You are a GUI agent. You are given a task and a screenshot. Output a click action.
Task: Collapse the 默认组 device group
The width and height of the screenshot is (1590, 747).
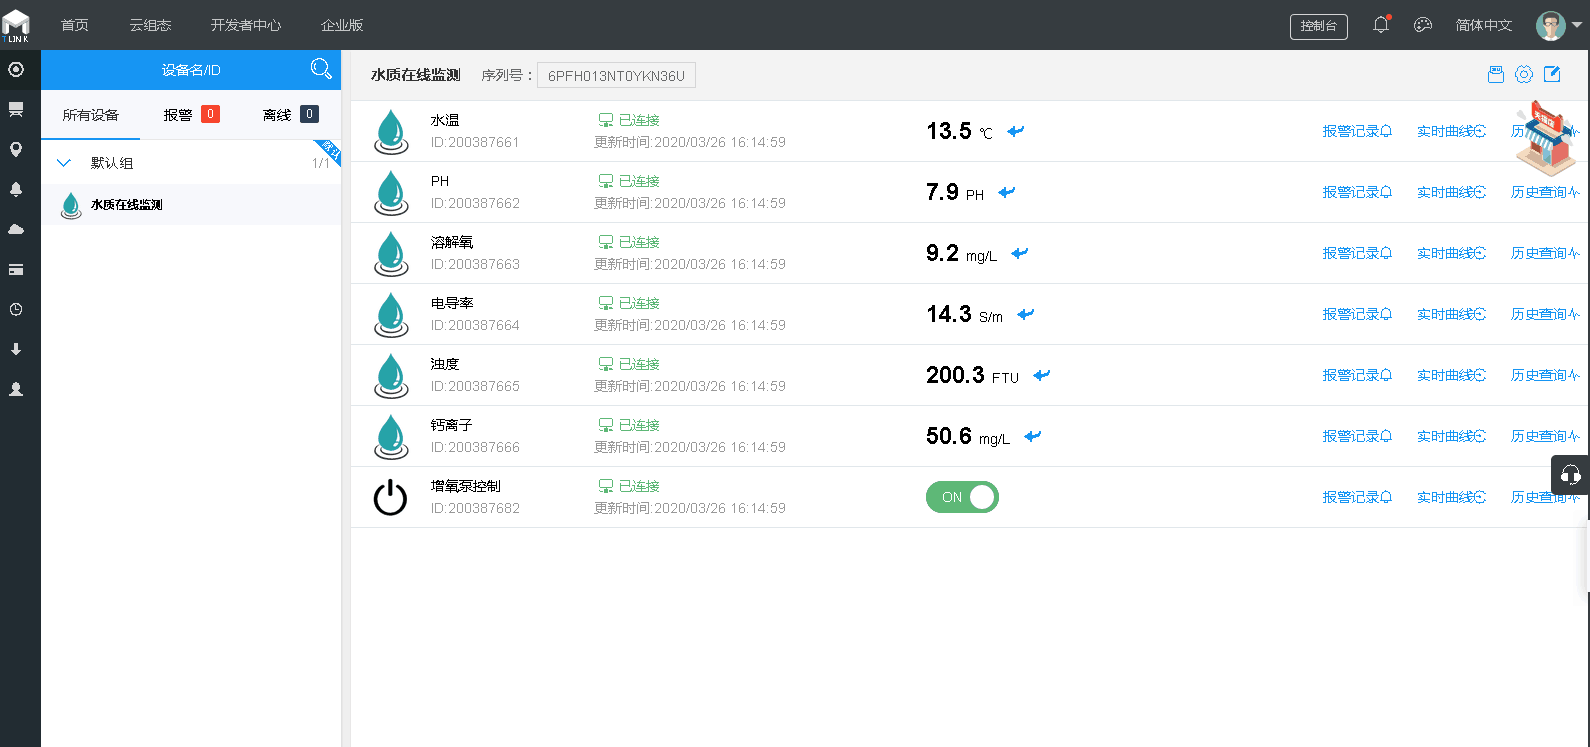tap(65, 163)
